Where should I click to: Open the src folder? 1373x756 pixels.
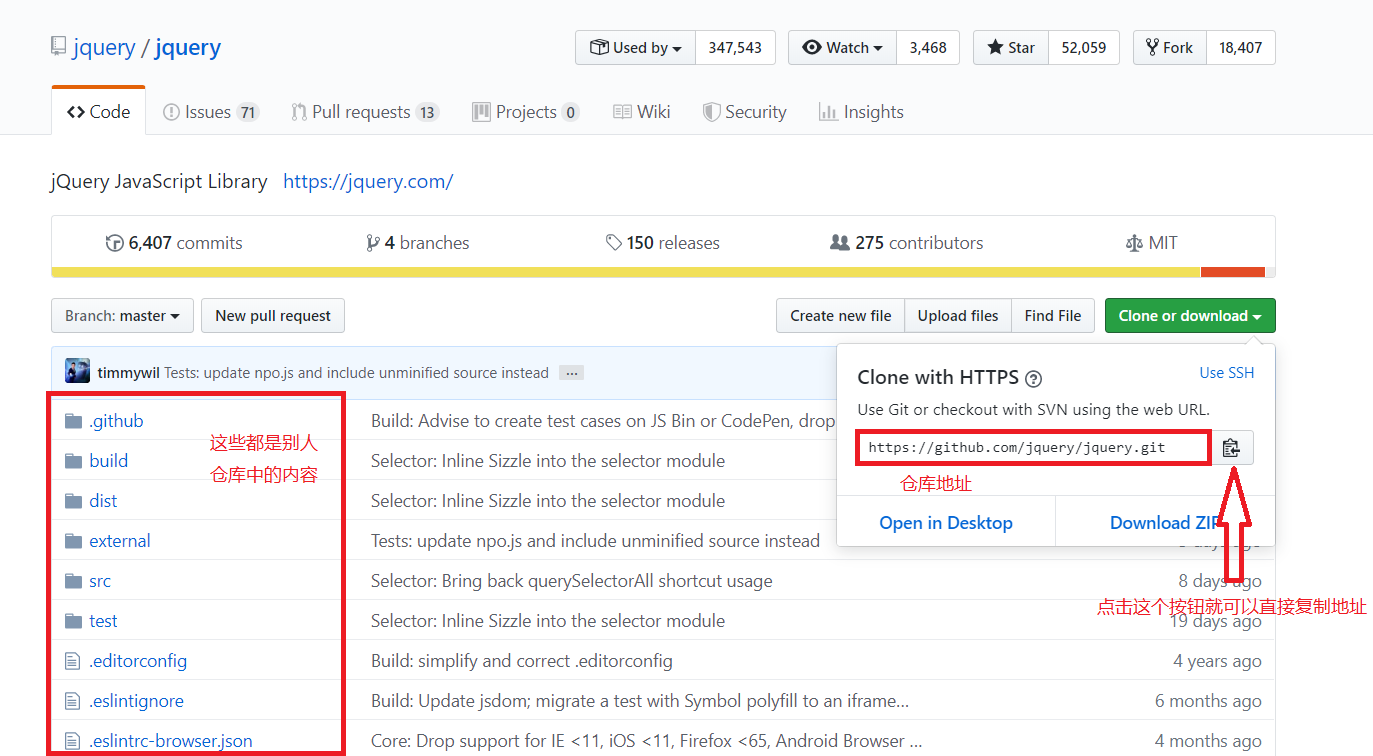pos(100,581)
